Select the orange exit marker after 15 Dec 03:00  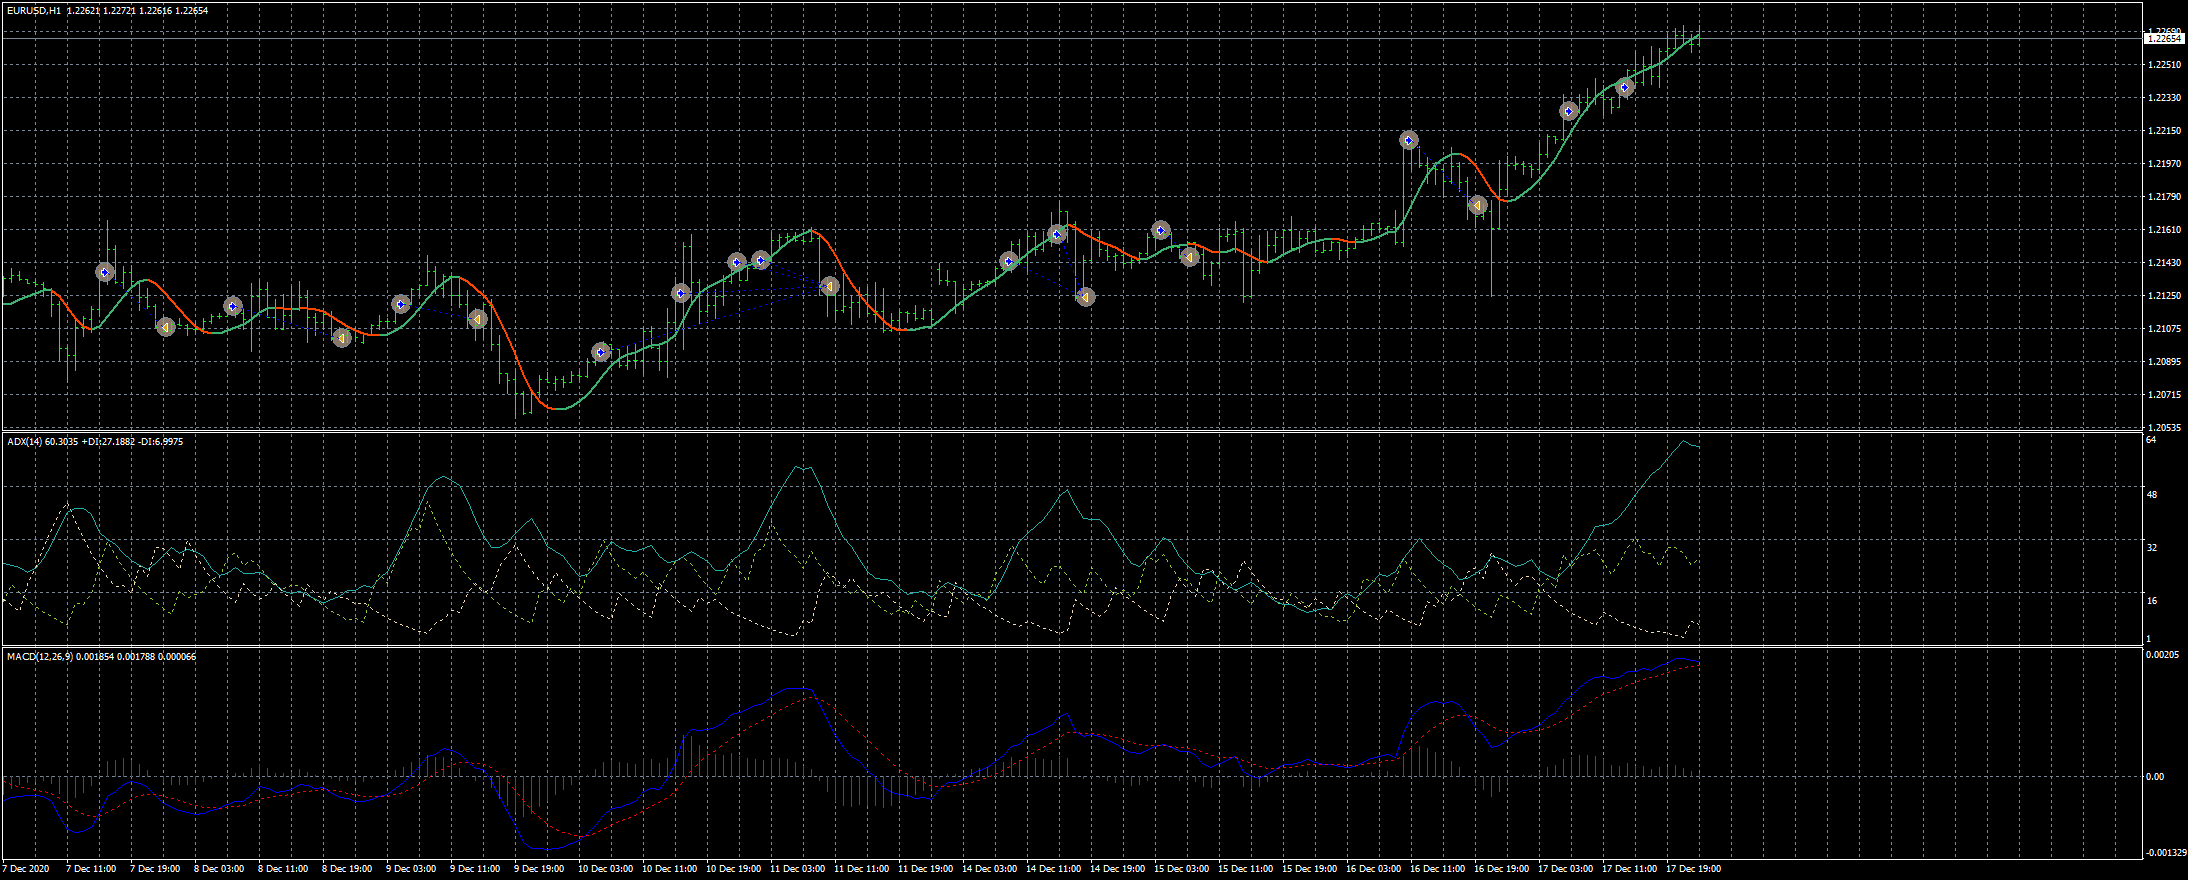pos(1190,257)
